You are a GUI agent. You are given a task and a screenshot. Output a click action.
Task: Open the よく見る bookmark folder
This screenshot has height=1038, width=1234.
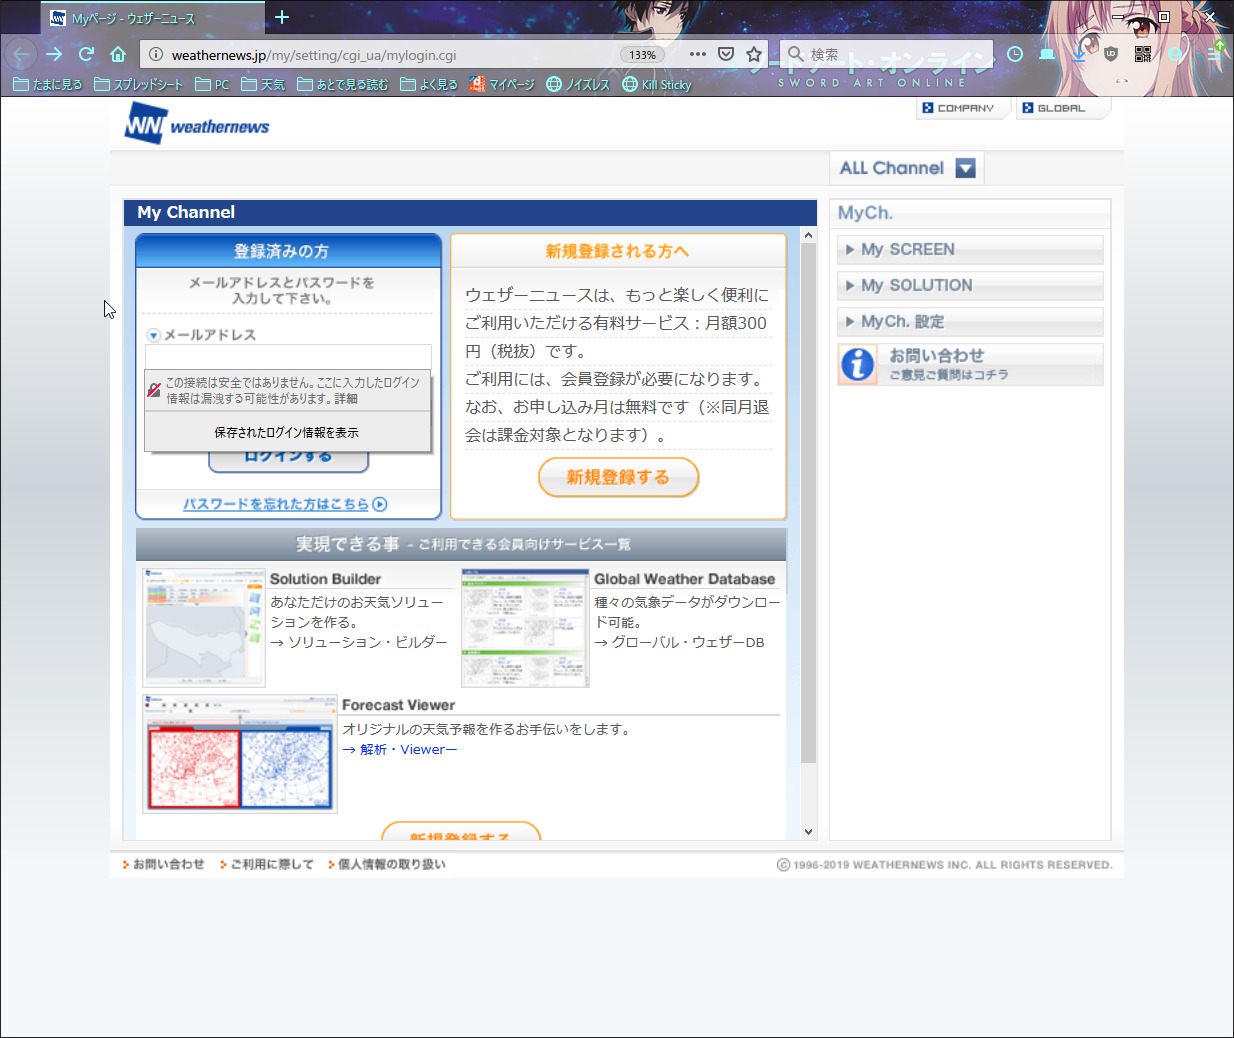tap(428, 84)
